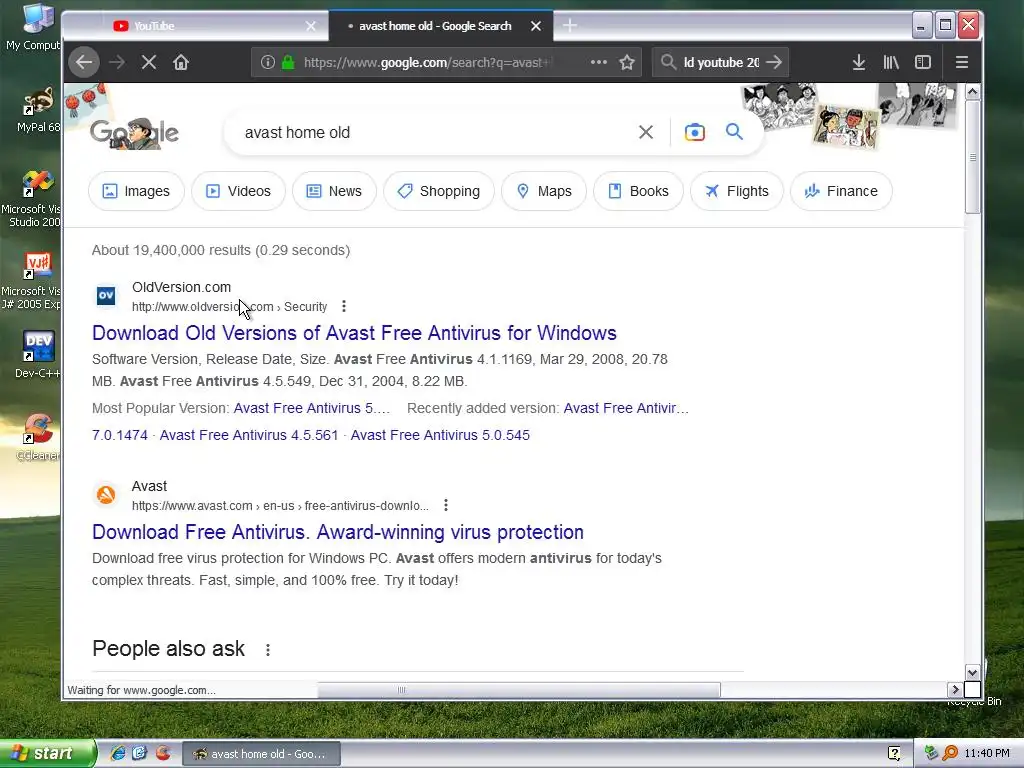Click the Google doodle logo
This screenshot has height=768, width=1024.
tap(135, 133)
